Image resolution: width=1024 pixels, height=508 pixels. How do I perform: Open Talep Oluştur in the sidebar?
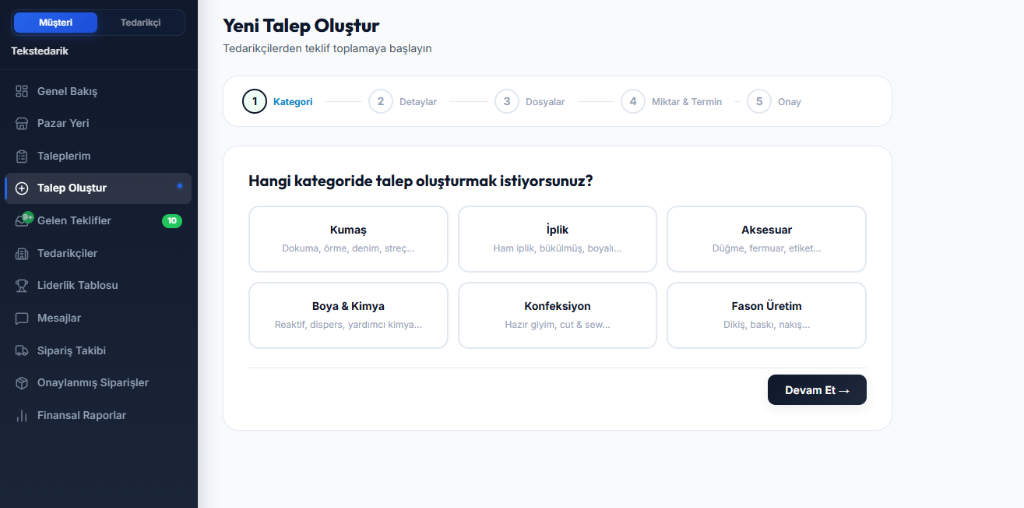pyautogui.click(x=98, y=188)
